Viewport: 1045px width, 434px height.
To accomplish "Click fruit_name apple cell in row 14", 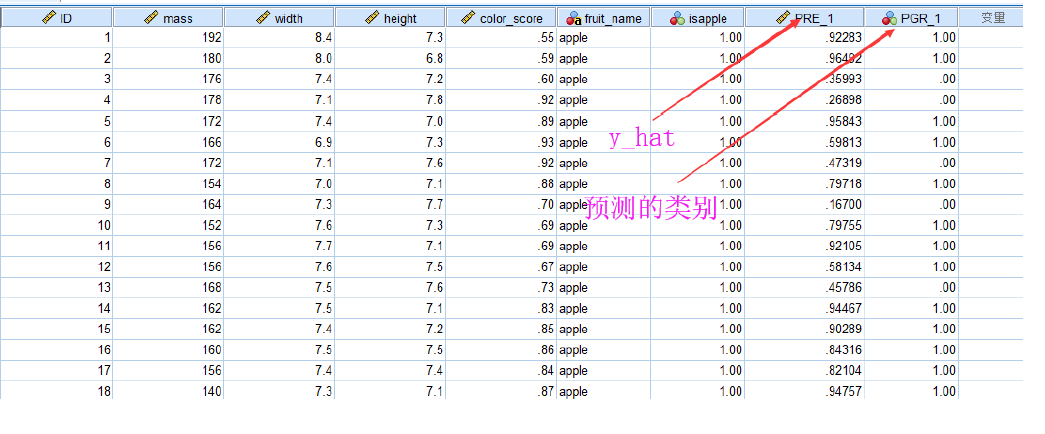I will (604, 309).
